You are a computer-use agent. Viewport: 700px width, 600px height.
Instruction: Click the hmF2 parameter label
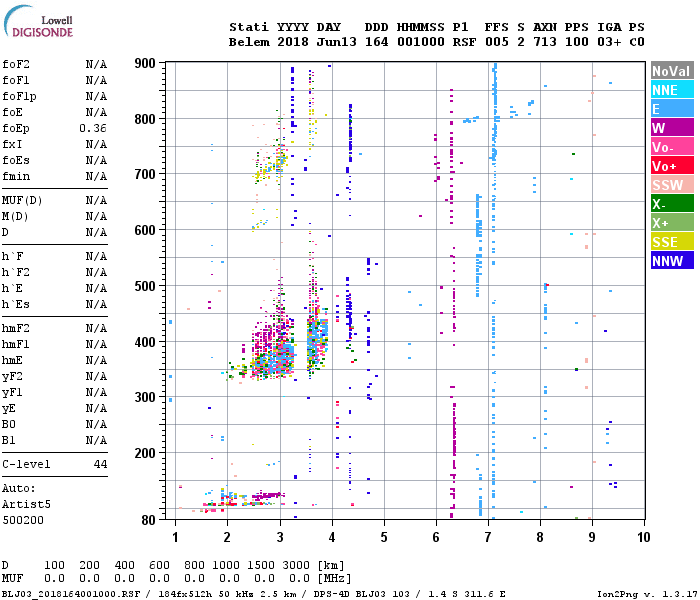[16, 329]
